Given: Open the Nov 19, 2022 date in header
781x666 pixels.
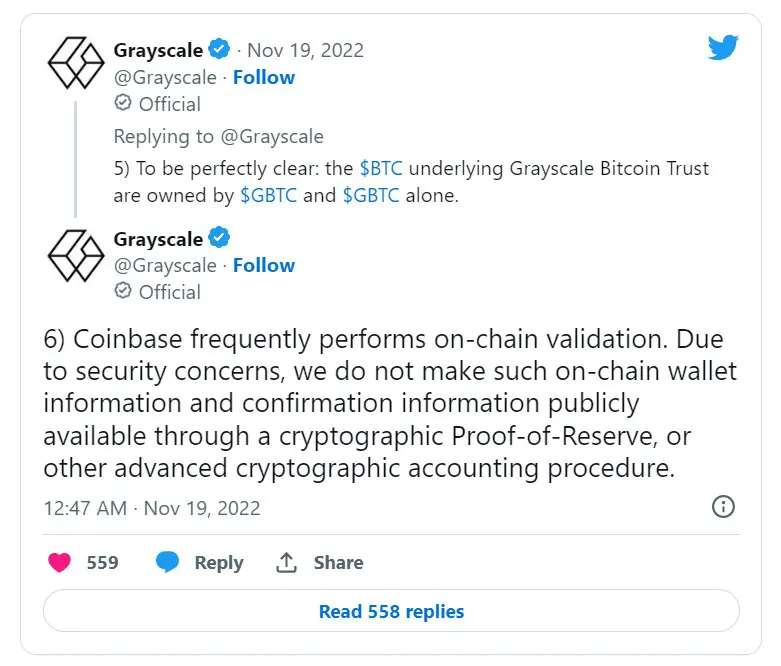Looking at the screenshot, I should coord(305,50).
